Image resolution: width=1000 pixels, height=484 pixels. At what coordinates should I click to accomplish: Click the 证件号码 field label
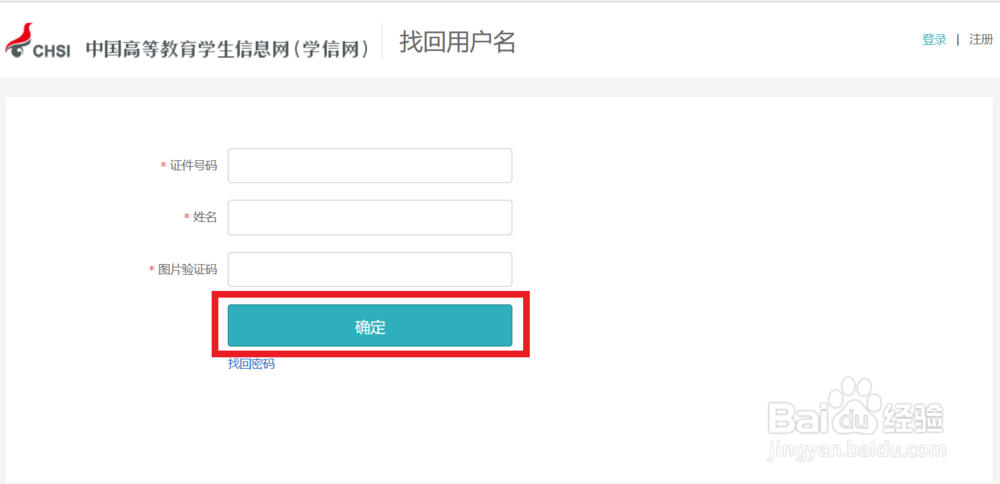pos(193,166)
